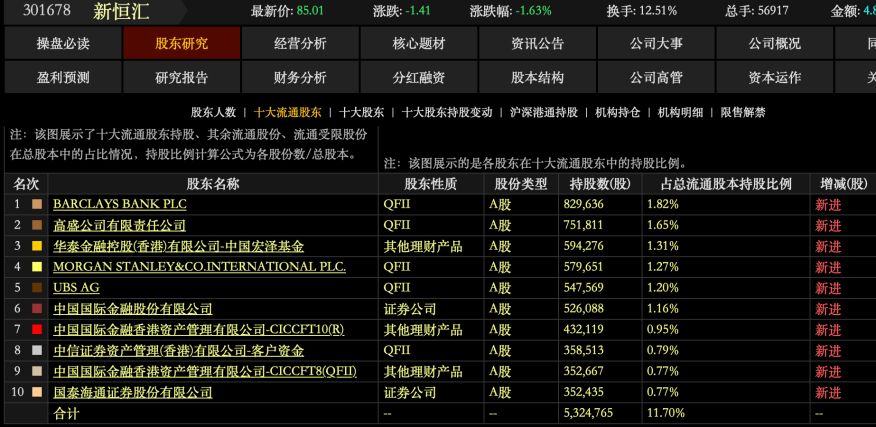Click the yellow swatch beside MORGAN STANLEY

(x=37, y=267)
